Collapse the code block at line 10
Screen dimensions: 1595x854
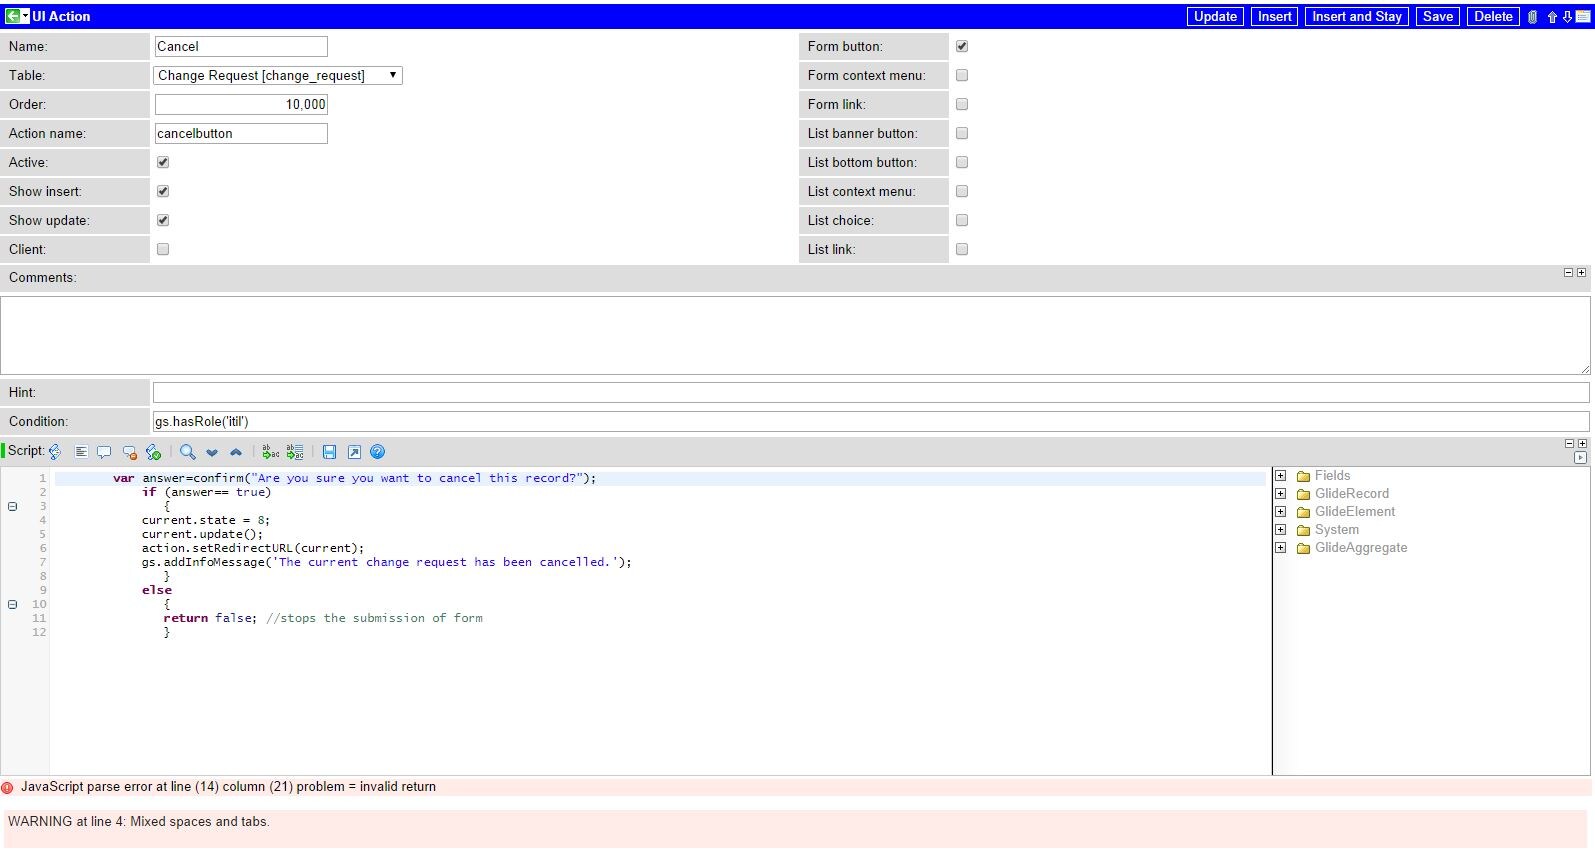coord(13,604)
